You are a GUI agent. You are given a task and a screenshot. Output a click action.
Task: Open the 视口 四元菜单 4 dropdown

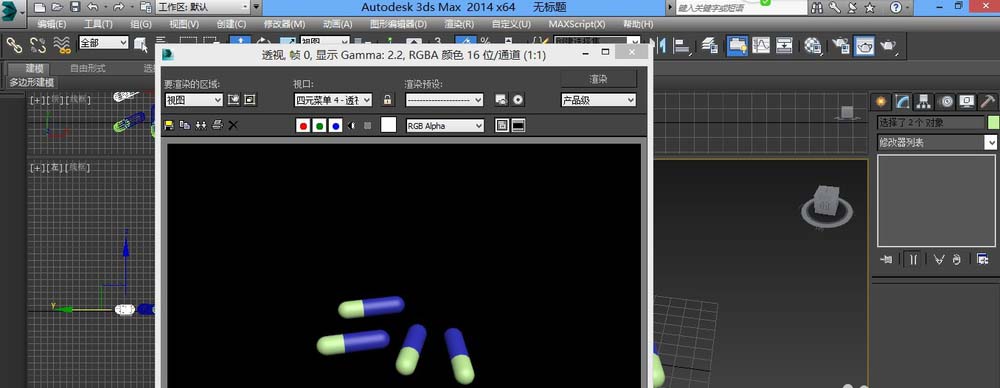(333, 100)
